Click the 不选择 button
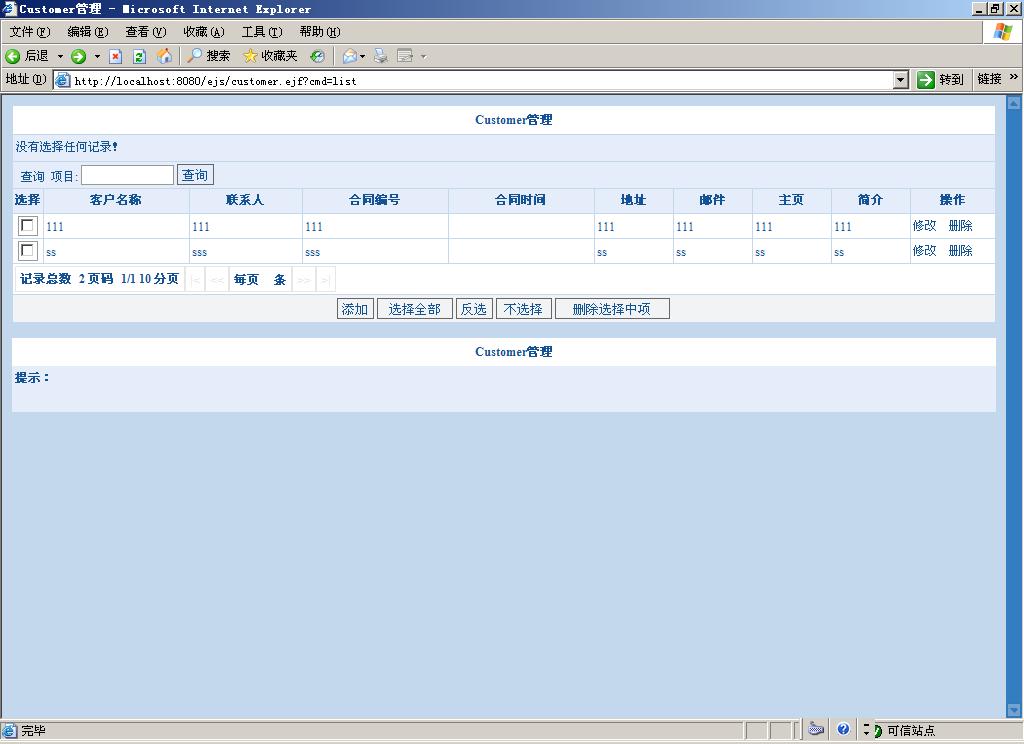 point(524,309)
